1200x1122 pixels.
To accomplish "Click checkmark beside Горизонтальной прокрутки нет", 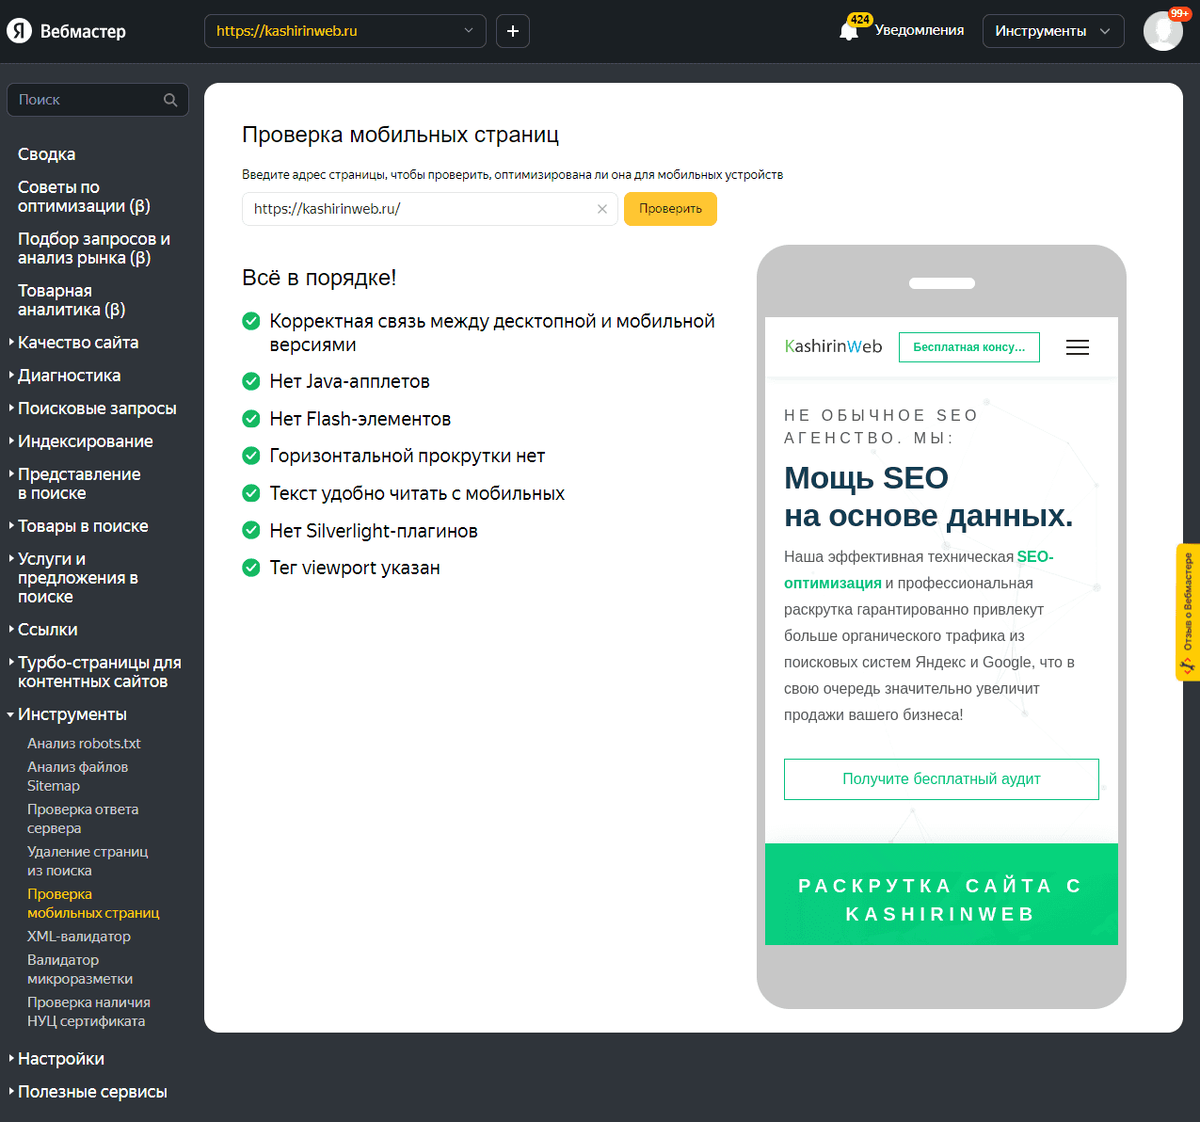I will click(251, 456).
